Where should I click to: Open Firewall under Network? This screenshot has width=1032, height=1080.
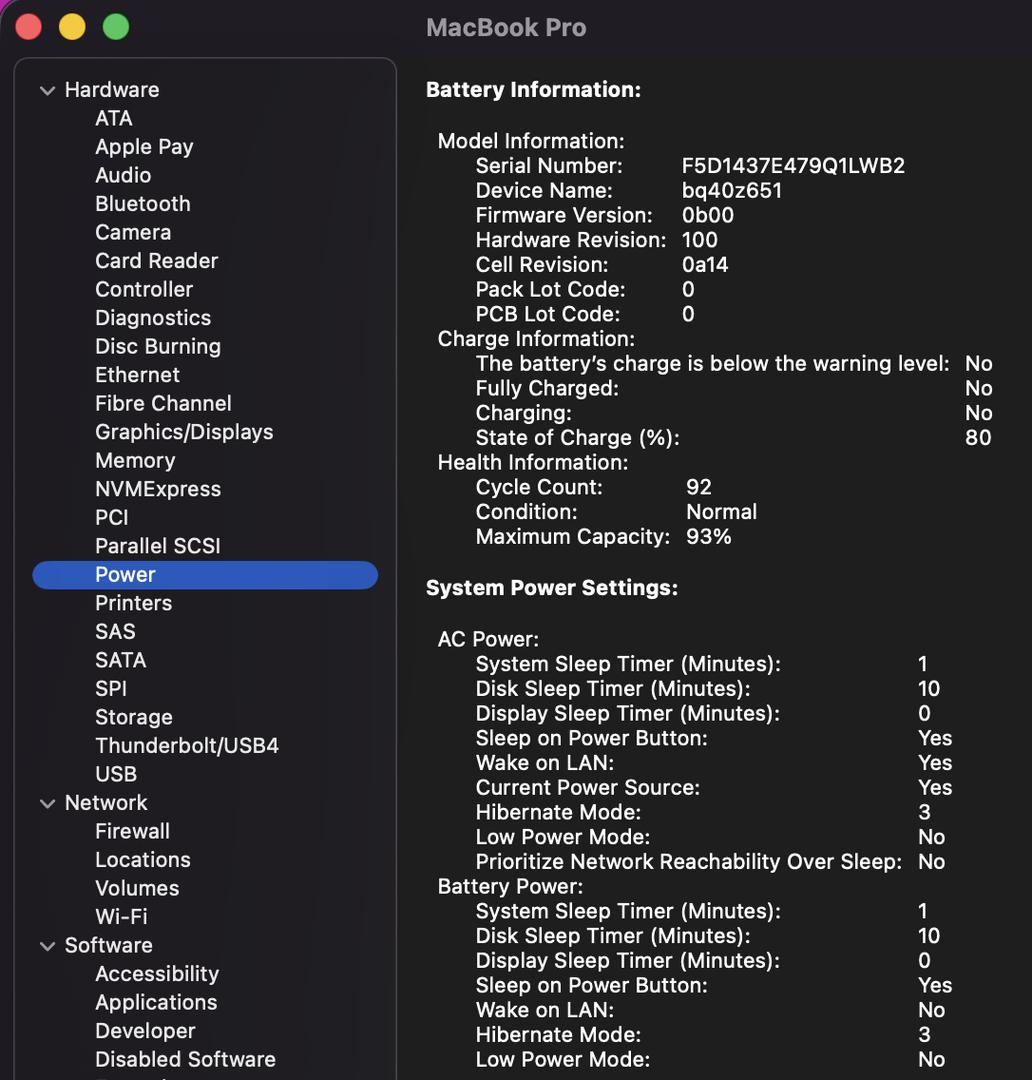[132, 832]
